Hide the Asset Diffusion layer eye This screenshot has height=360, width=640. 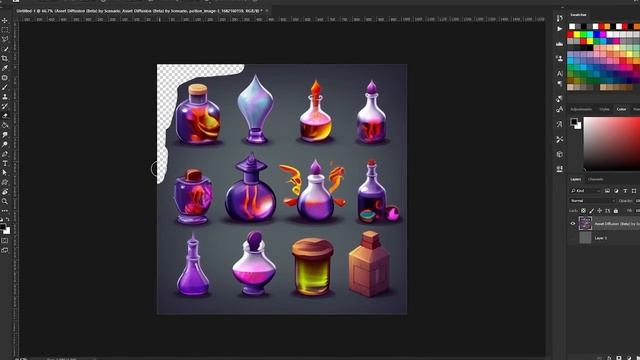(x=573, y=224)
